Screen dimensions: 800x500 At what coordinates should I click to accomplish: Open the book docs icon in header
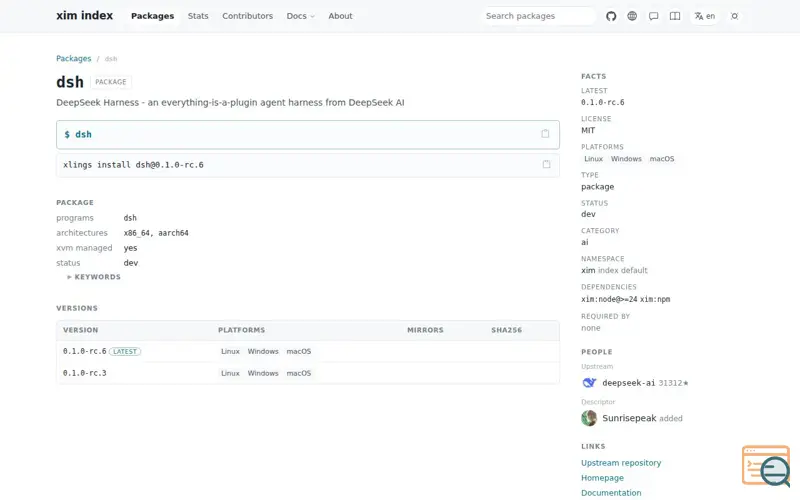(675, 16)
